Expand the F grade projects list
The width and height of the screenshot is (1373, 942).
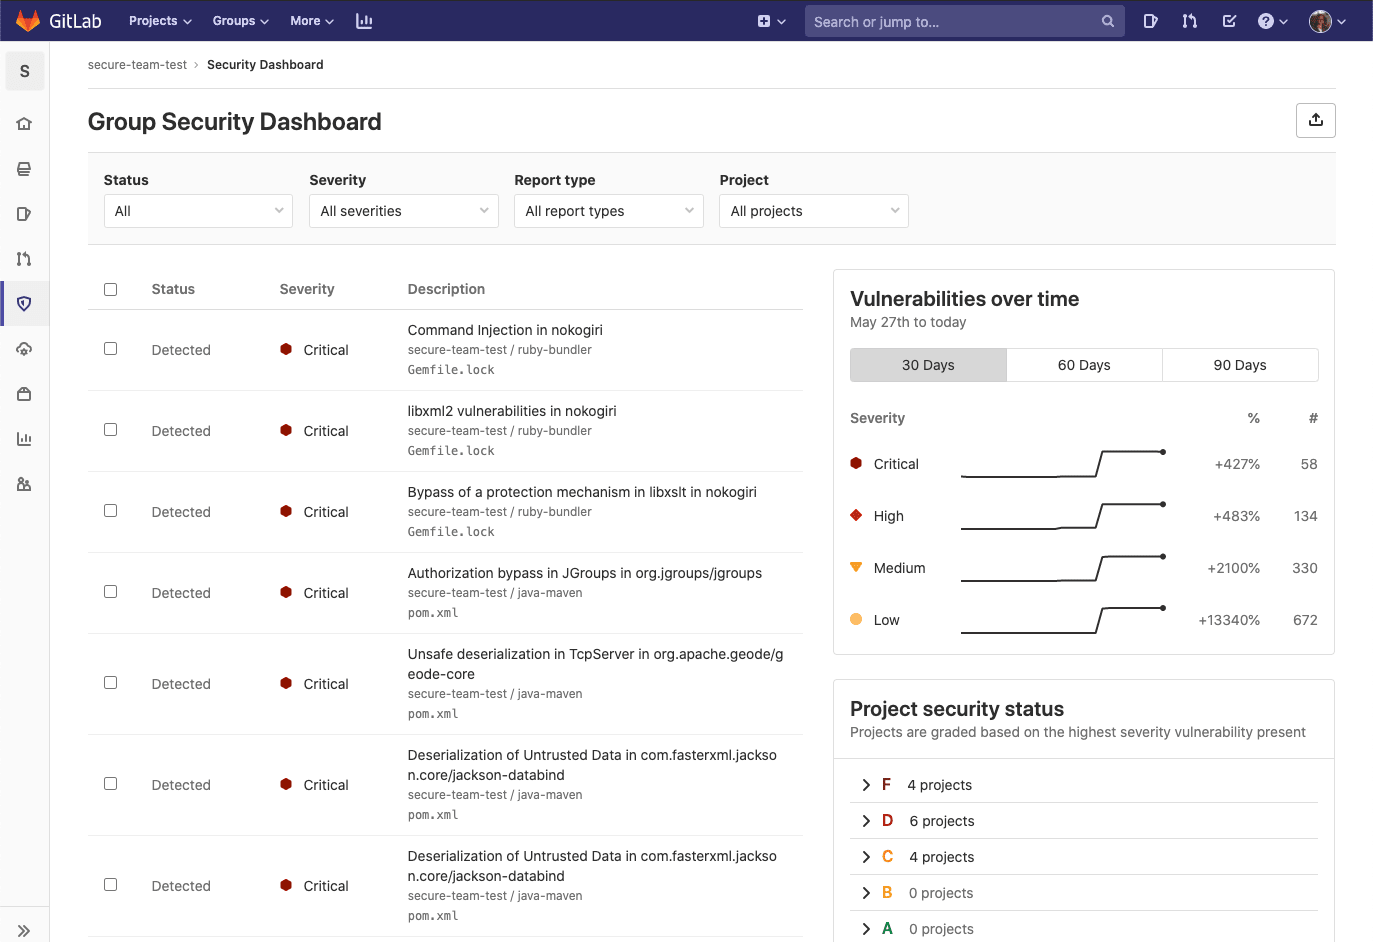coord(866,784)
